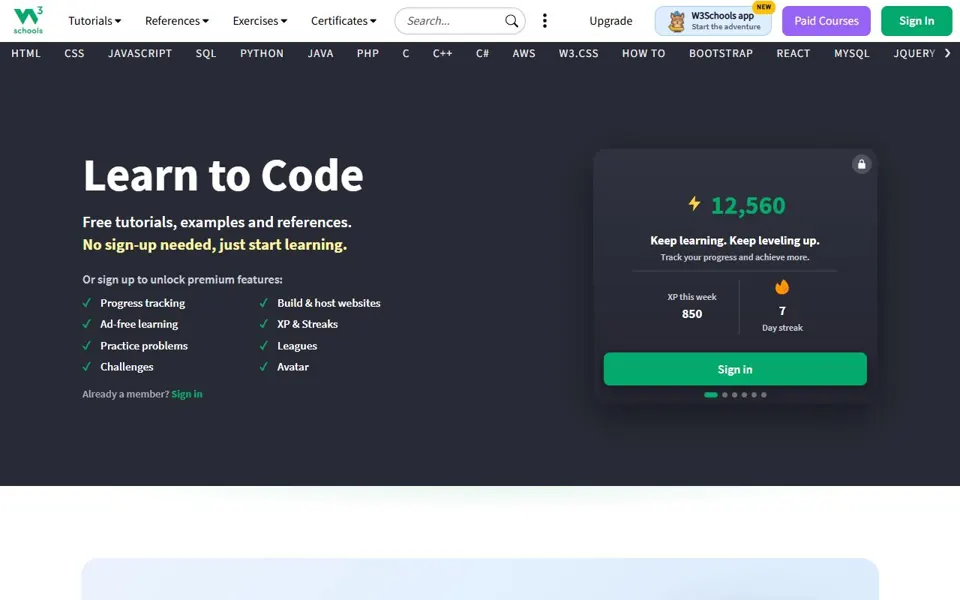Open the C++ tutorial tab
The image size is (960, 600).
[442, 53]
